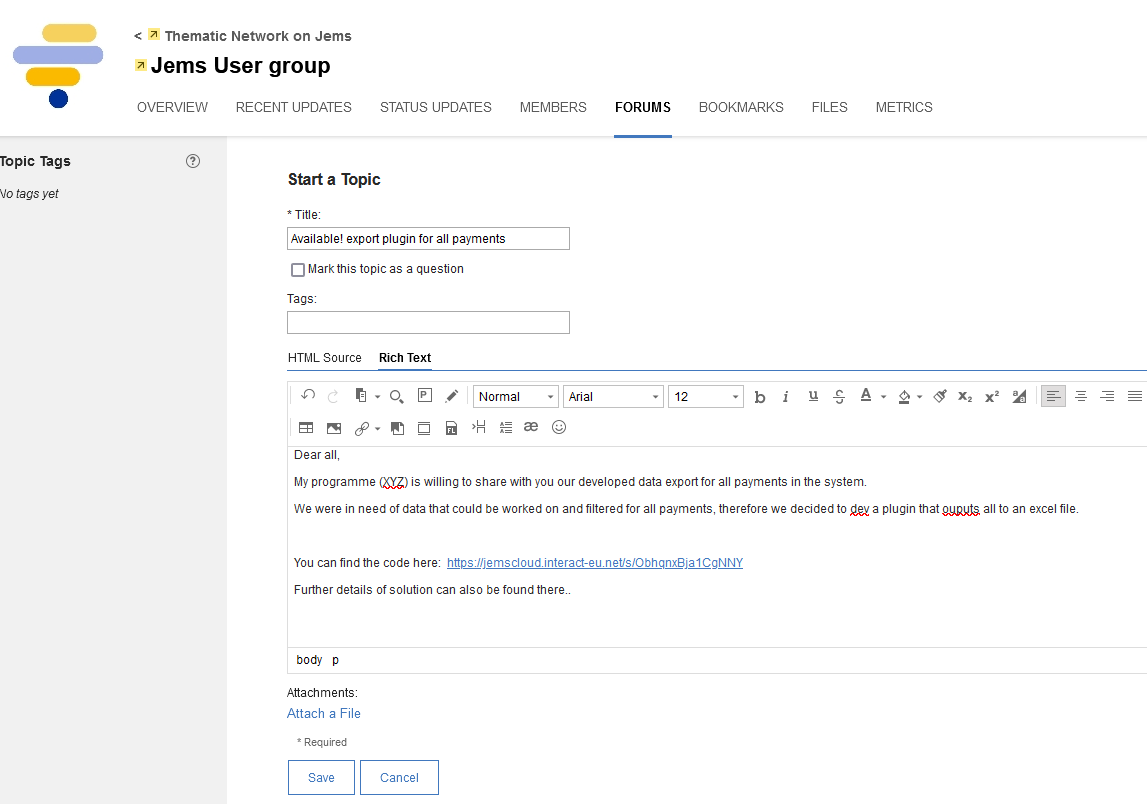The height and width of the screenshot is (804, 1147).
Task: Open the RECENT UPDATES tab
Action: pyautogui.click(x=293, y=108)
